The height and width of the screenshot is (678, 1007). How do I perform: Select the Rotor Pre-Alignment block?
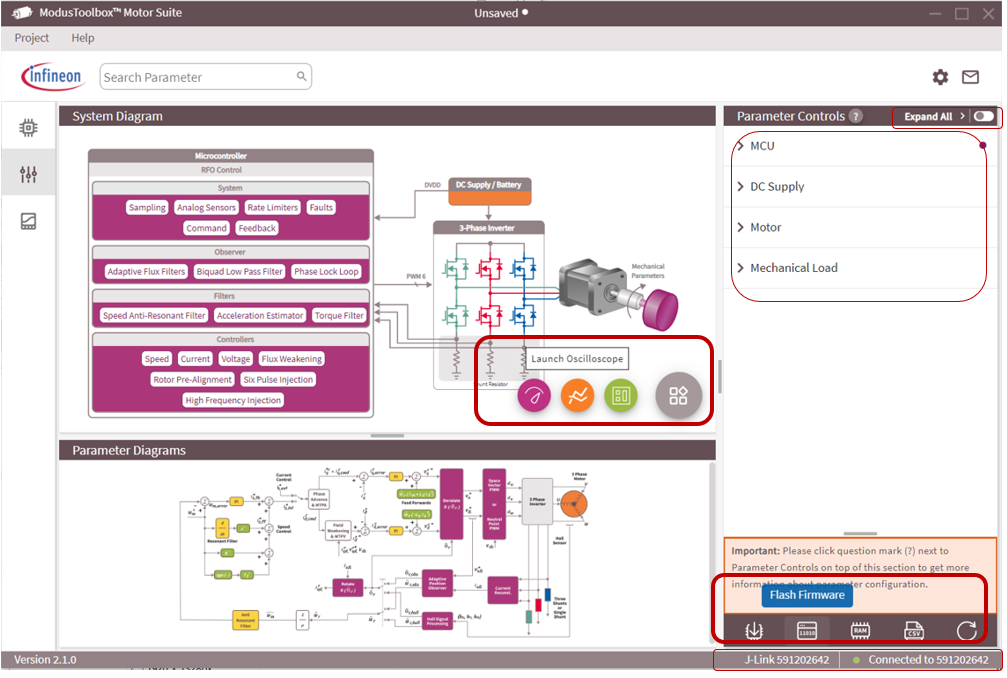coord(192,379)
